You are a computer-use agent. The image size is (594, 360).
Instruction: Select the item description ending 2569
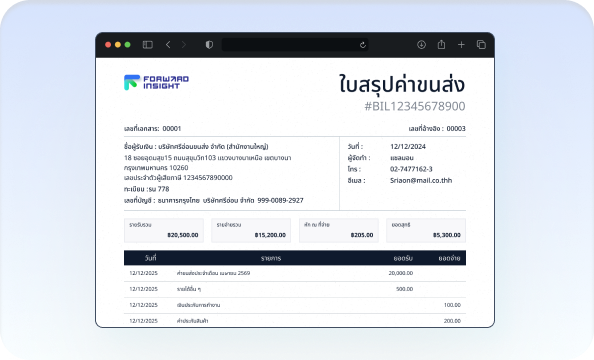(x=213, y=273)
